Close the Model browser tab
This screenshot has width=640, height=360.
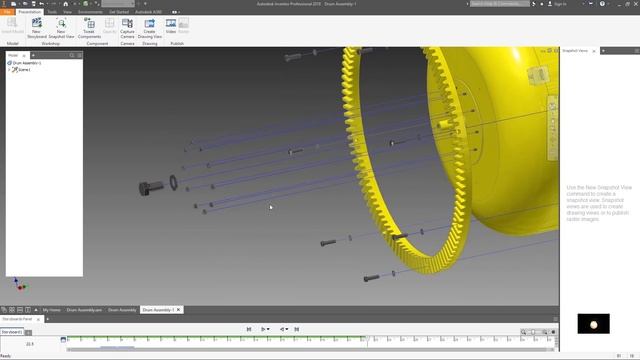(24, 55)
